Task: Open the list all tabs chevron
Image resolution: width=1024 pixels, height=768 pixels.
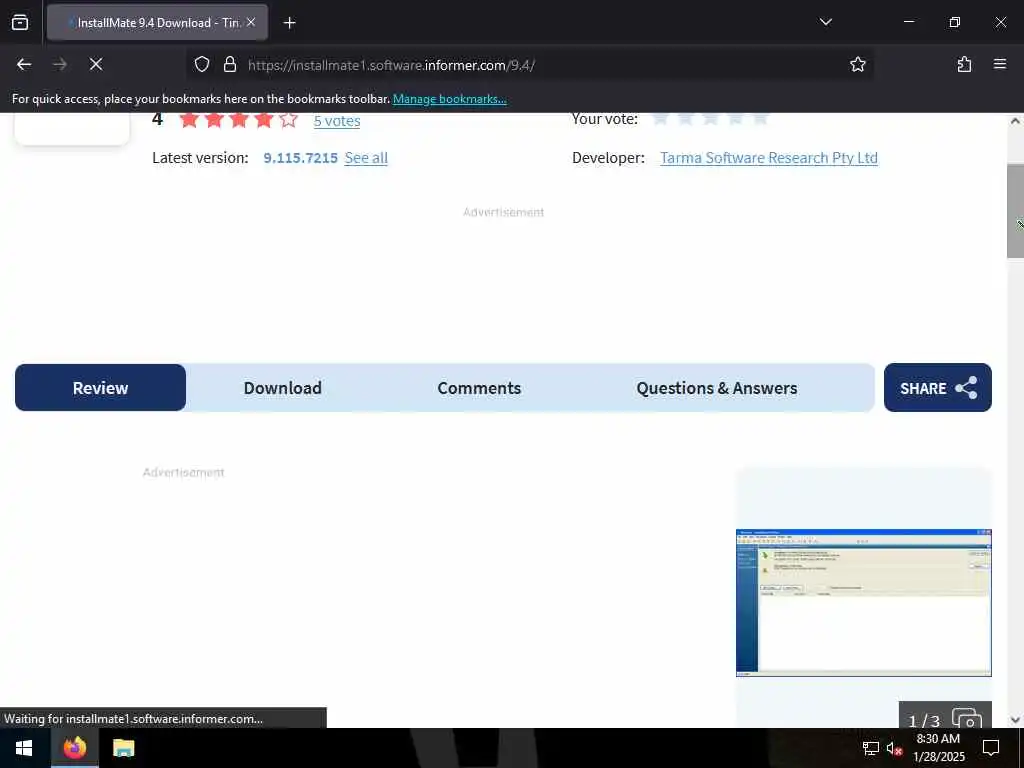Action: (825, 22)
